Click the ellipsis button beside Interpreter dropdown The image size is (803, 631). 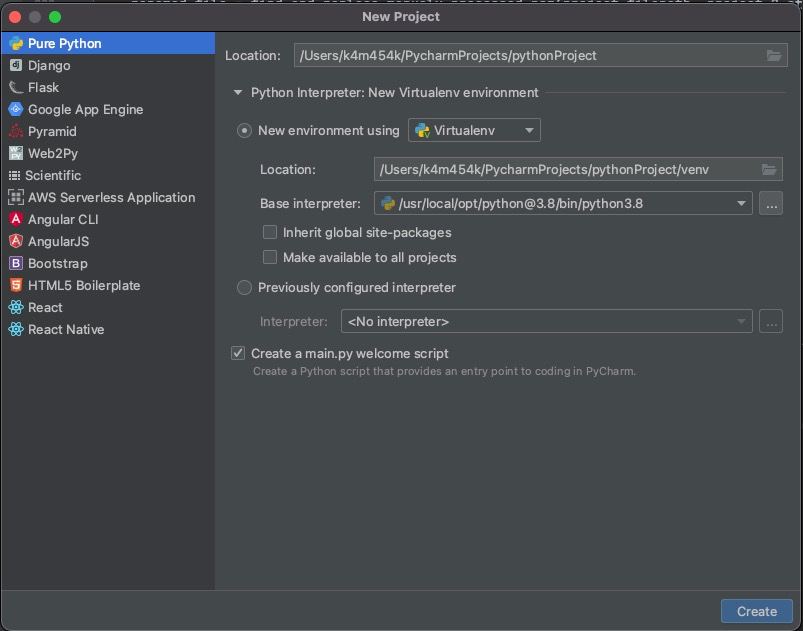coord(771,321)
